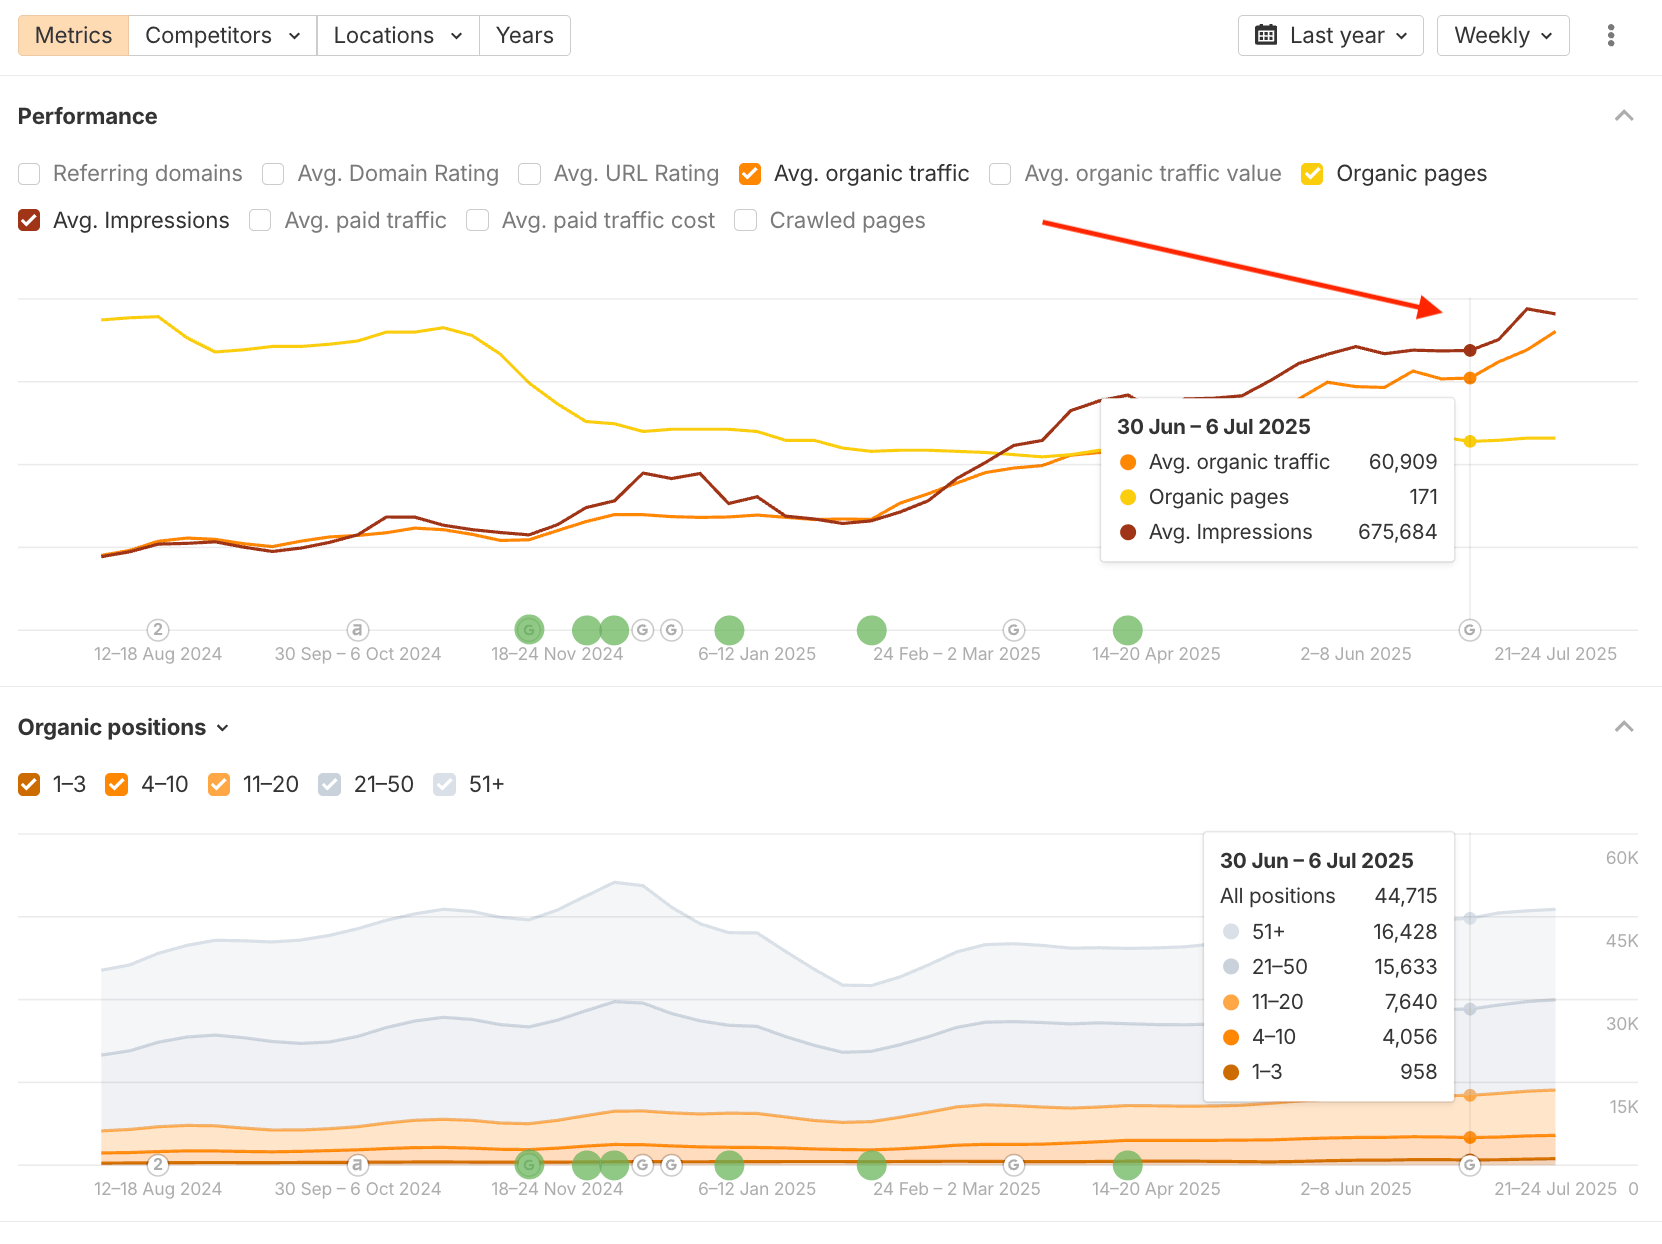The image size is (1662, 1244).
Task: Open the Competitors menu button
Action: pos(222,36)
